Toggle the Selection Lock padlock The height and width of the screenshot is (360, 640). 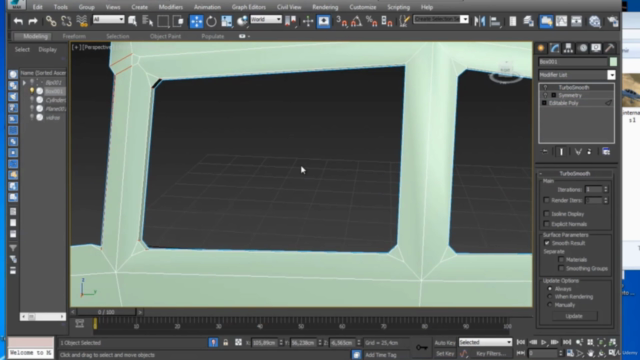click(225, 342)
